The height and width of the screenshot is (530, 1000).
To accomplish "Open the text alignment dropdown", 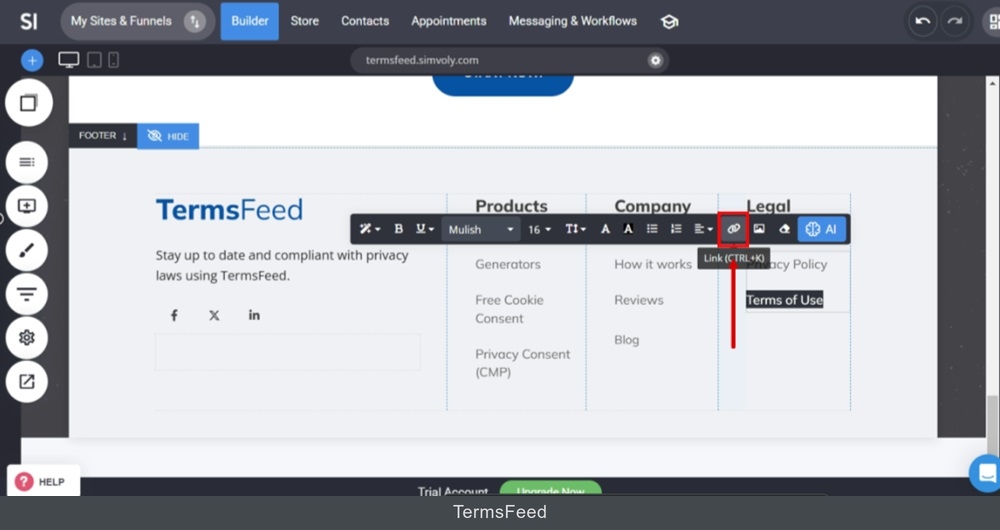I will (x=703, y=229).
